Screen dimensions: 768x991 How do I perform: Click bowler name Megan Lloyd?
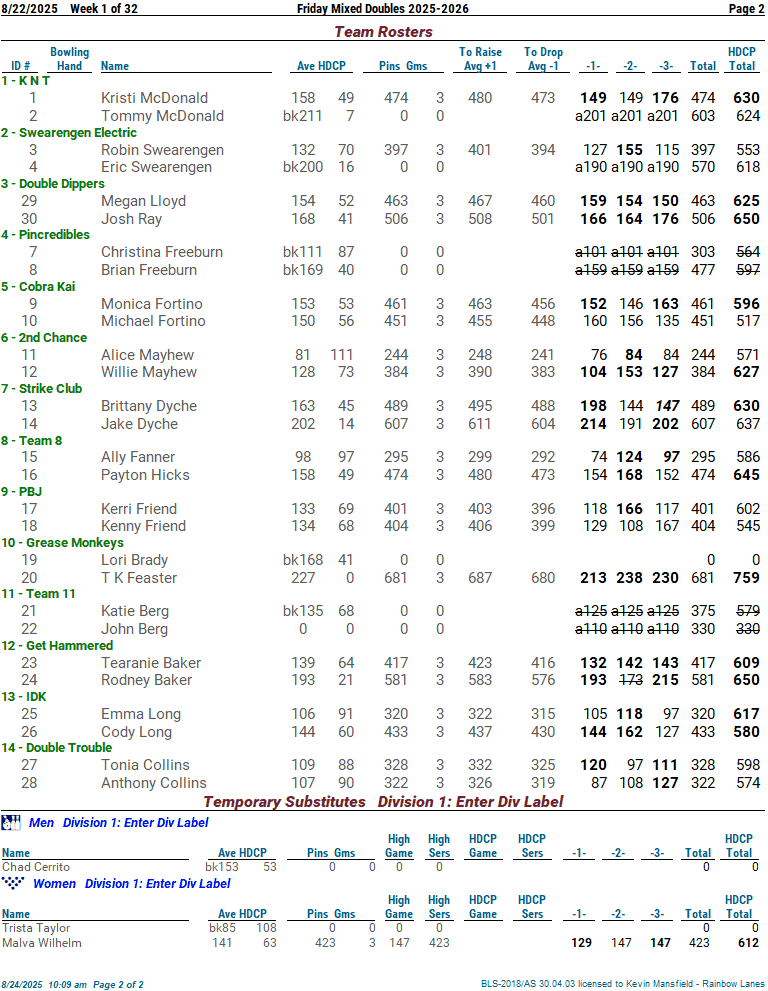coord(143,201)
